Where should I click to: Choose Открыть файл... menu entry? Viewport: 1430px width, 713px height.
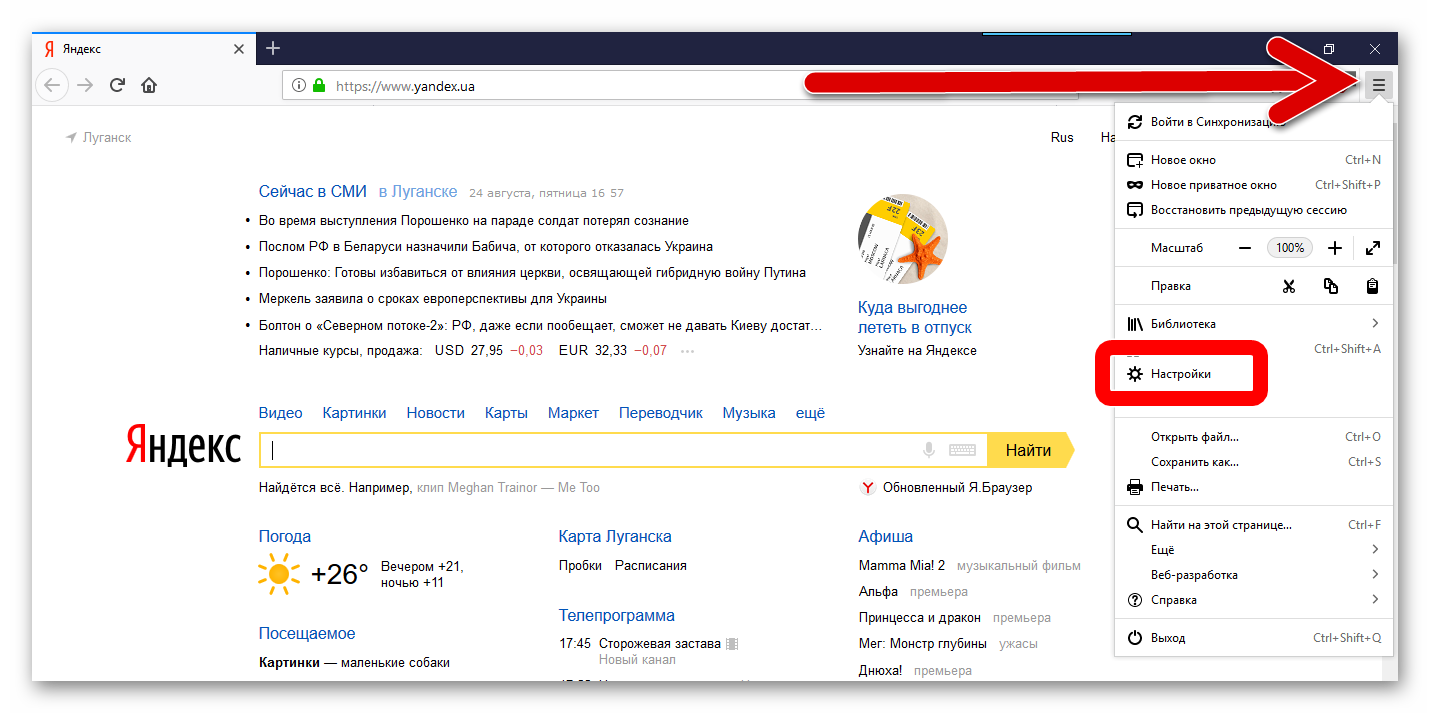point(1254,437)
